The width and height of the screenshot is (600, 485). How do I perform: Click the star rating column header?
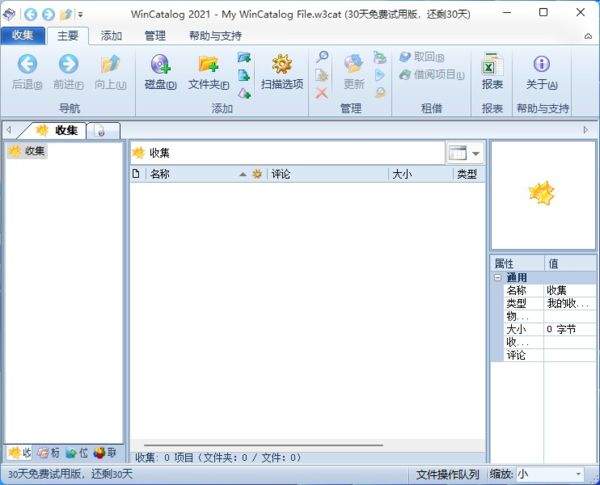click(x=258, y=174)
